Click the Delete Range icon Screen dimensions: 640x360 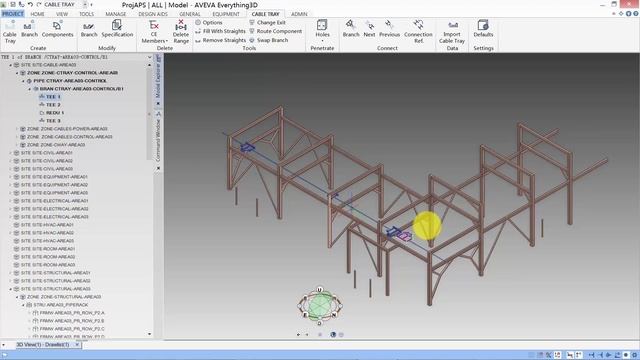pyautogui.click(x=181, y=31)
